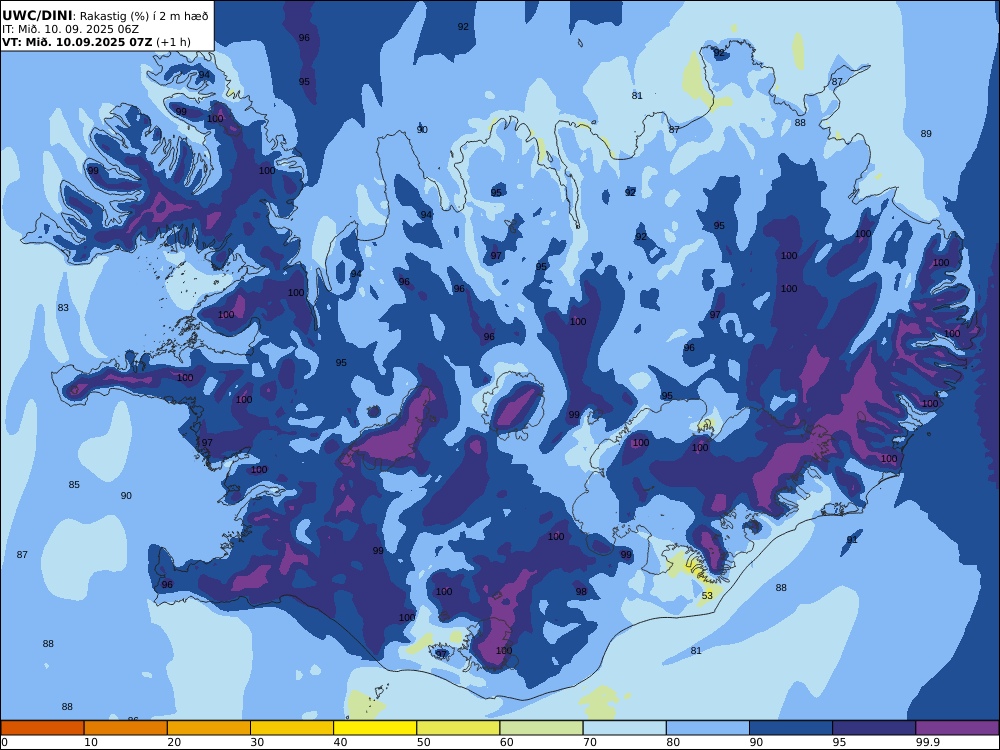This screenshot has height=750, width=1000.
Task: Click the 'IT: Mið. 10. 09. 2025 06Z' line
Action: click(x=71, y=29)
